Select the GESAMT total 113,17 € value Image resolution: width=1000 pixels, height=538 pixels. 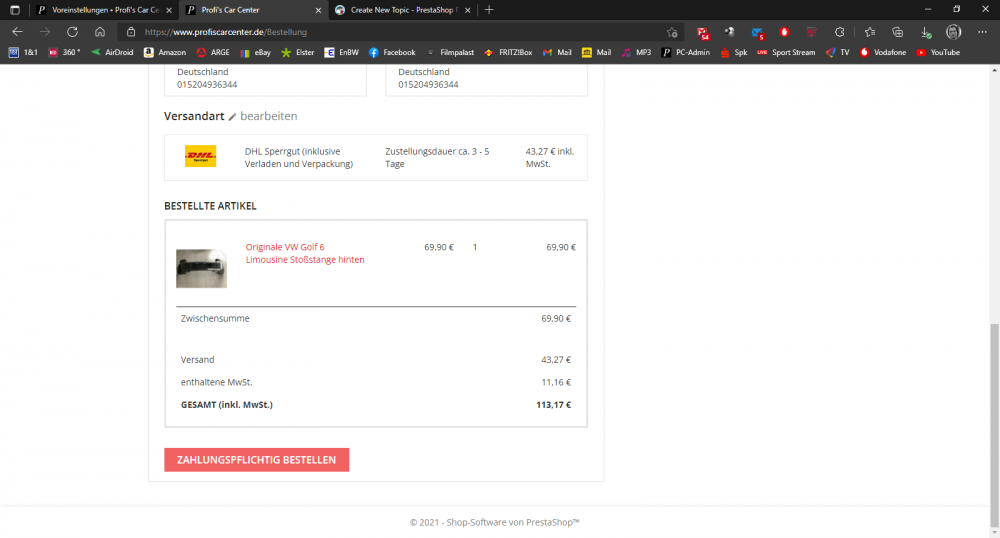554,405
